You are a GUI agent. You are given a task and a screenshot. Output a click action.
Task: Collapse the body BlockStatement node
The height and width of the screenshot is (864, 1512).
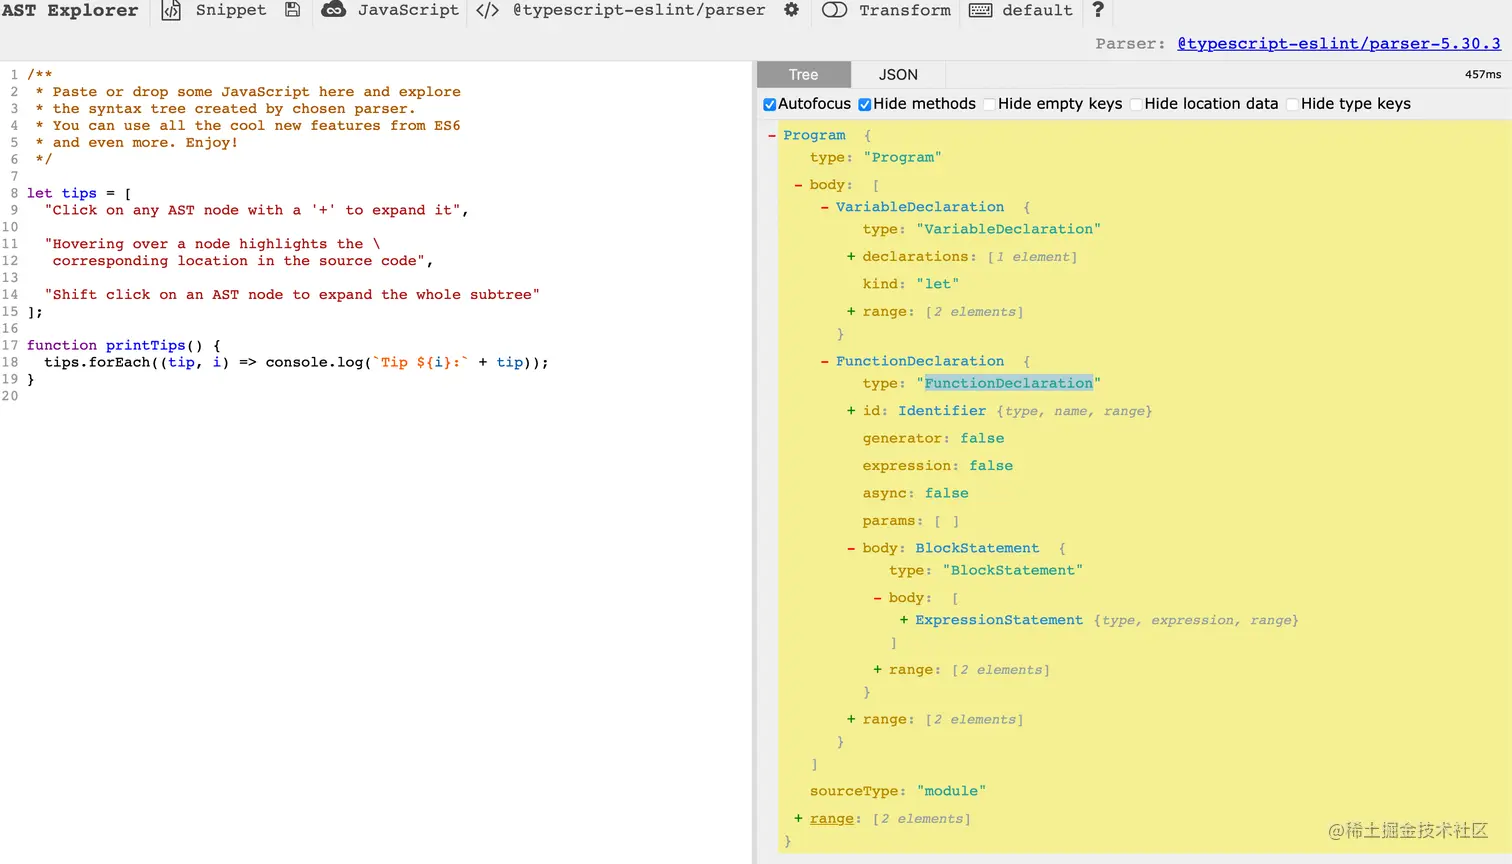851,548
